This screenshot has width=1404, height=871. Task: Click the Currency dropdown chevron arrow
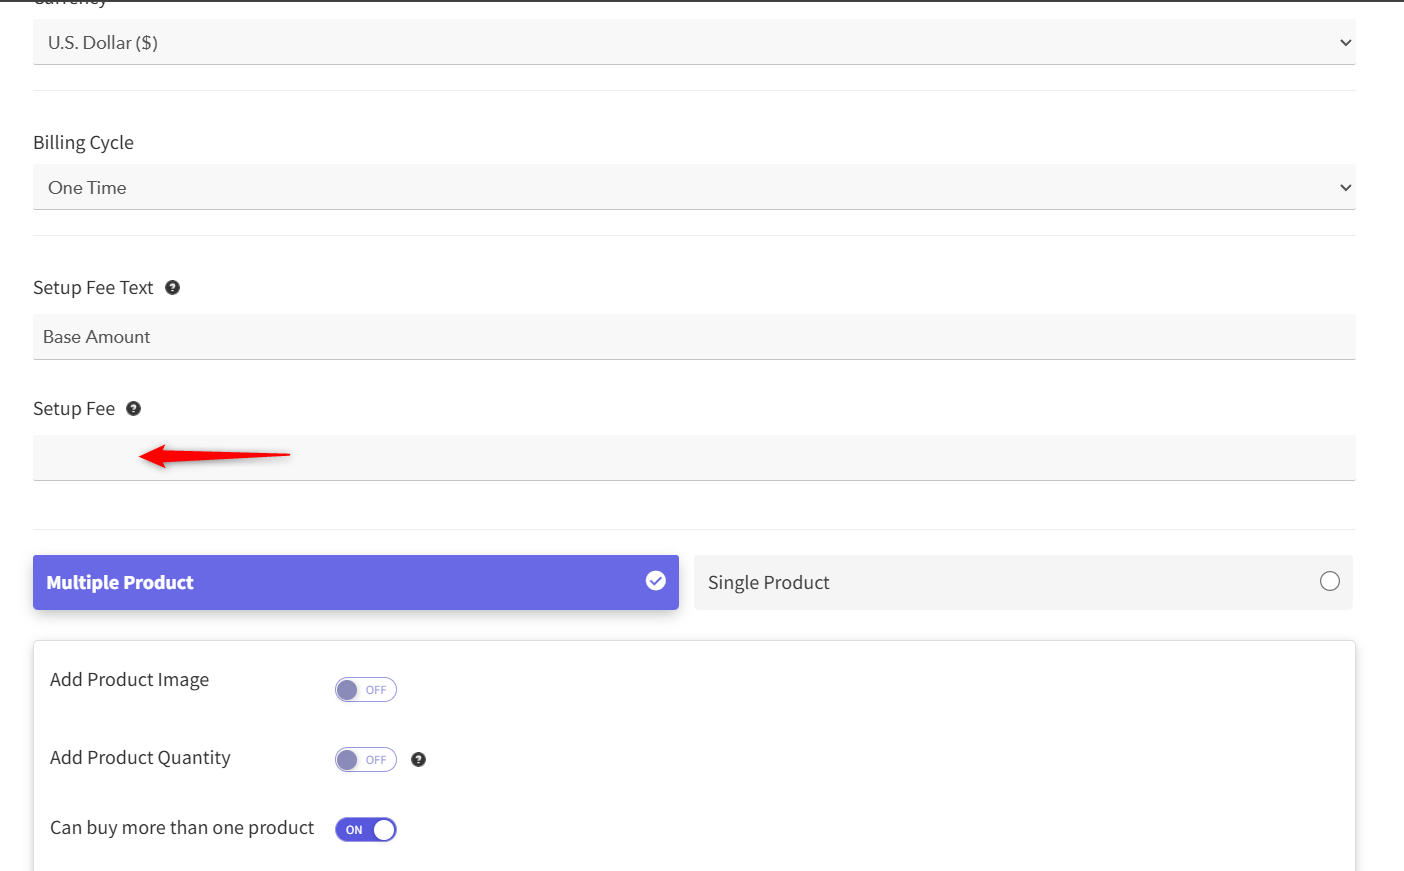[1345, 43]
